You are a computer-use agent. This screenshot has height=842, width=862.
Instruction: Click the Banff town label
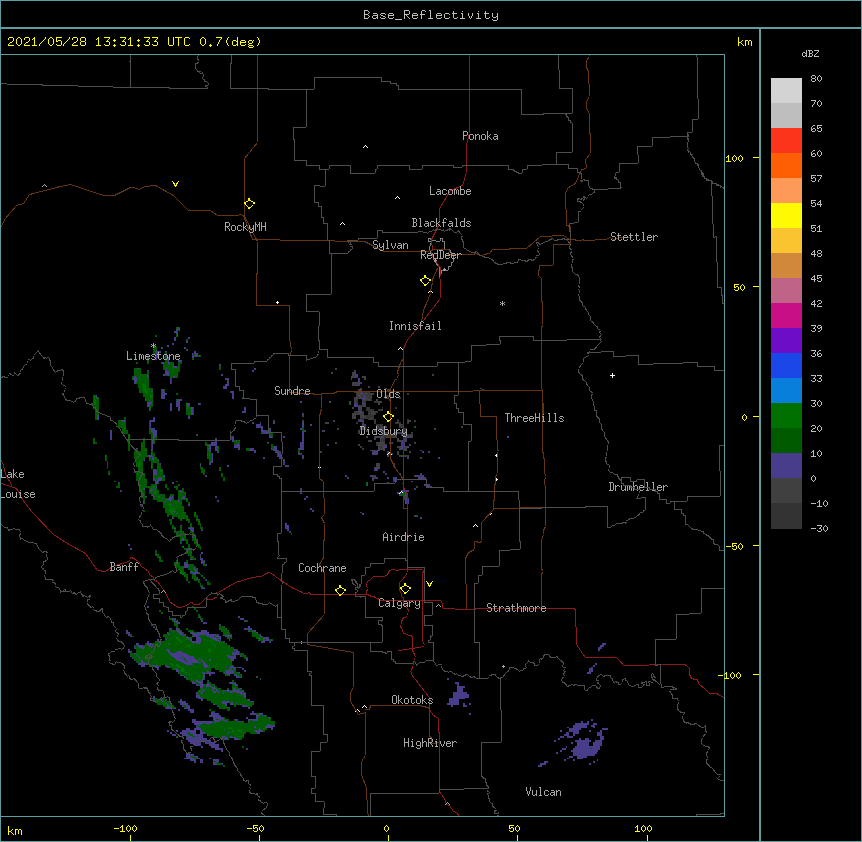click(124, 567)
